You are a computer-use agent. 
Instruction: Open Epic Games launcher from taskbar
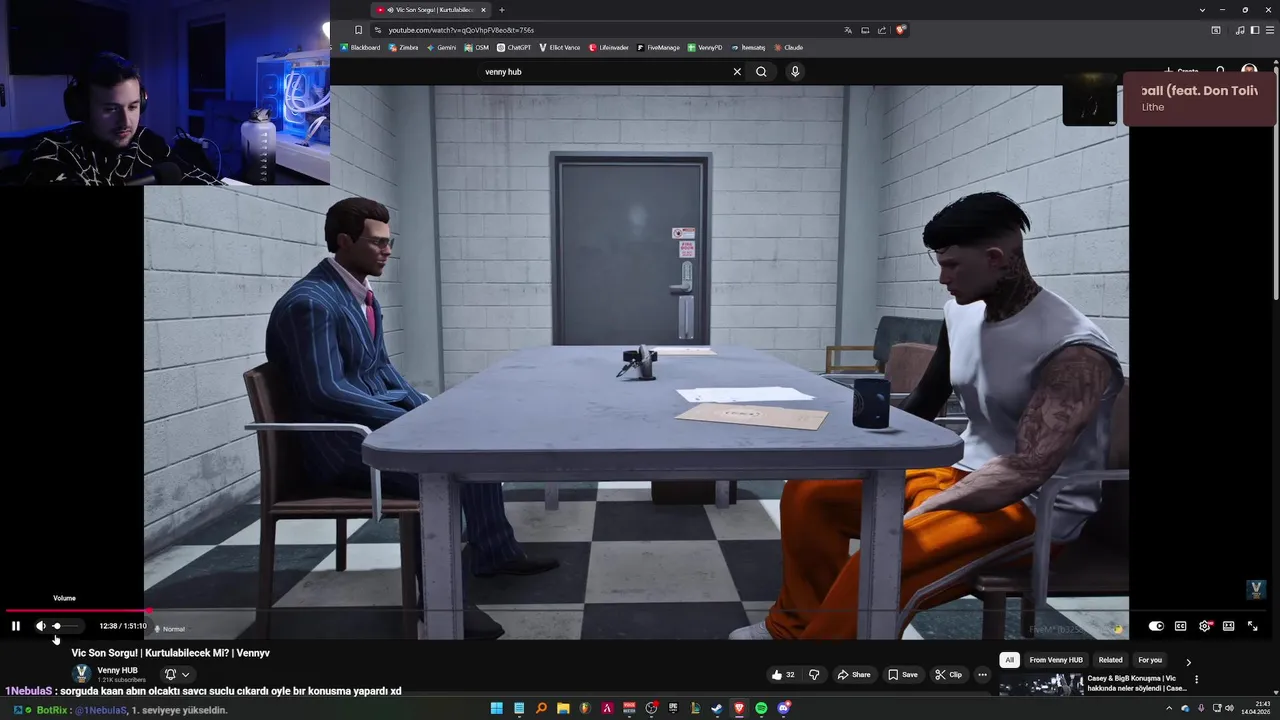pyautogui.click(x=673, y=708)
